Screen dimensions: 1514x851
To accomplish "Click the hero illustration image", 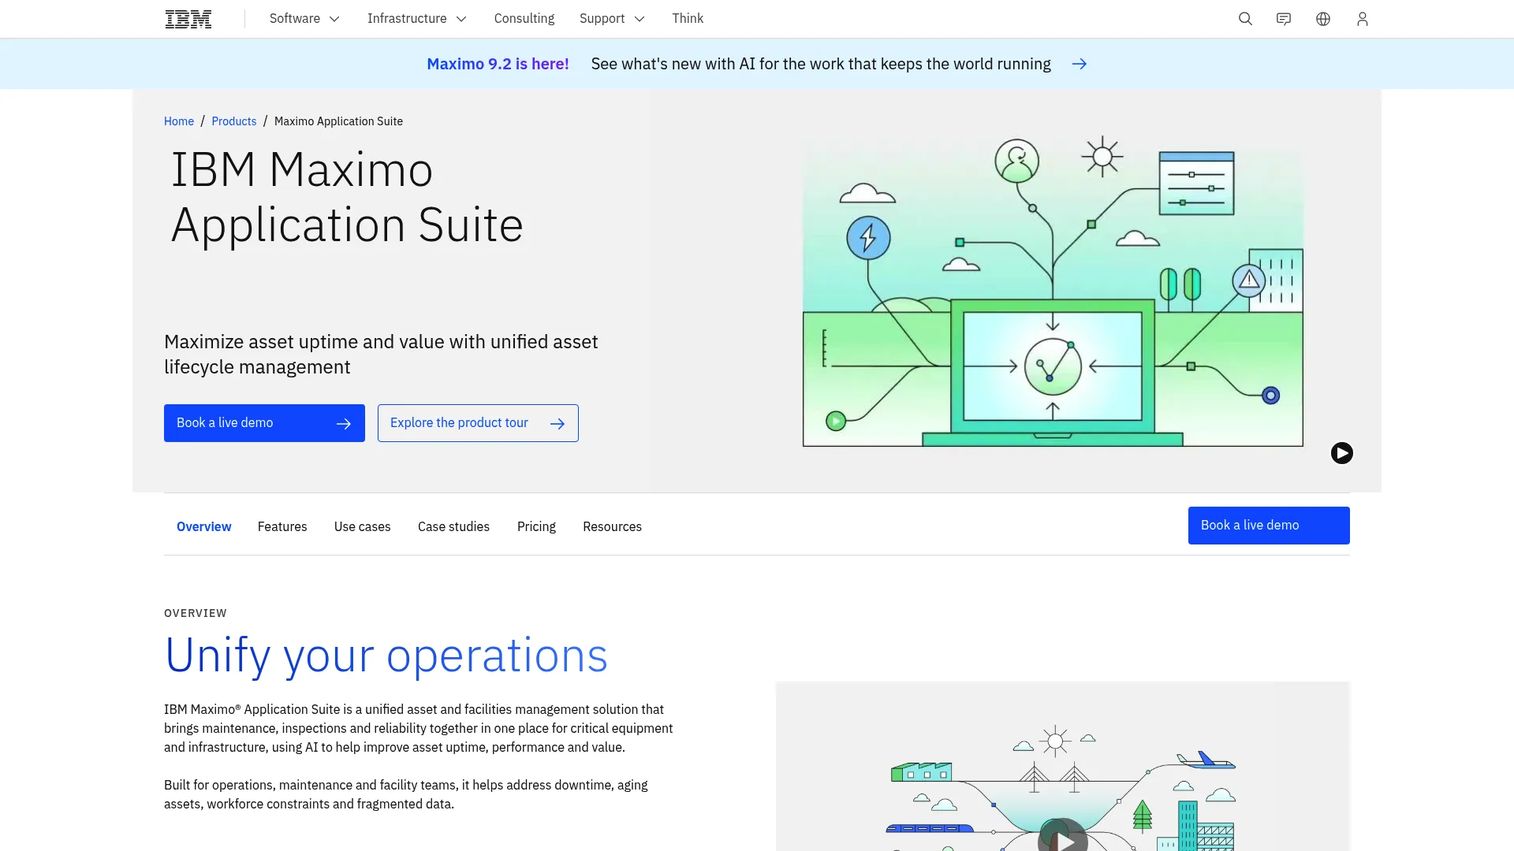I will pos(1053,291).
